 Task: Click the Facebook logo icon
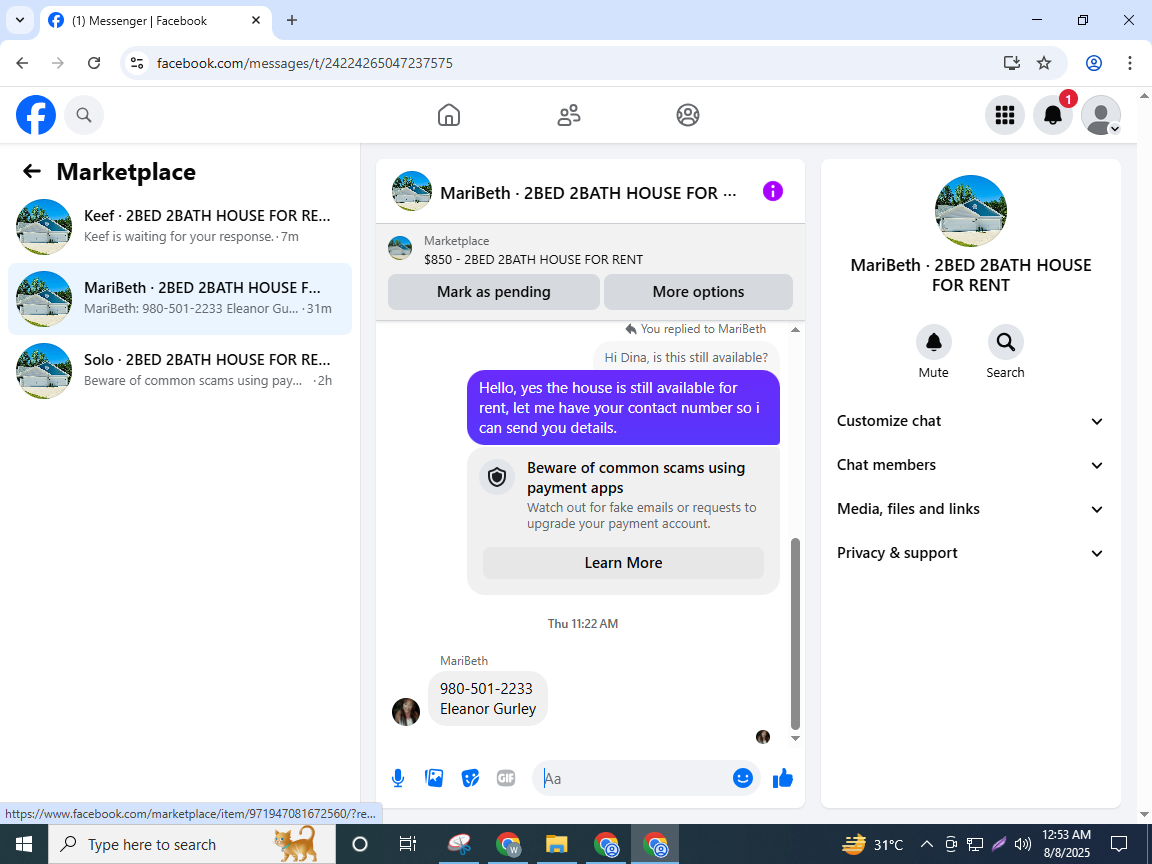(x=36, y=115)
